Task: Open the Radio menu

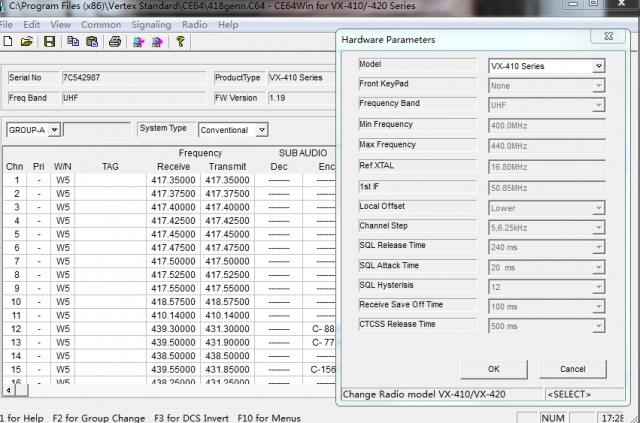Action: coord(194,24)
